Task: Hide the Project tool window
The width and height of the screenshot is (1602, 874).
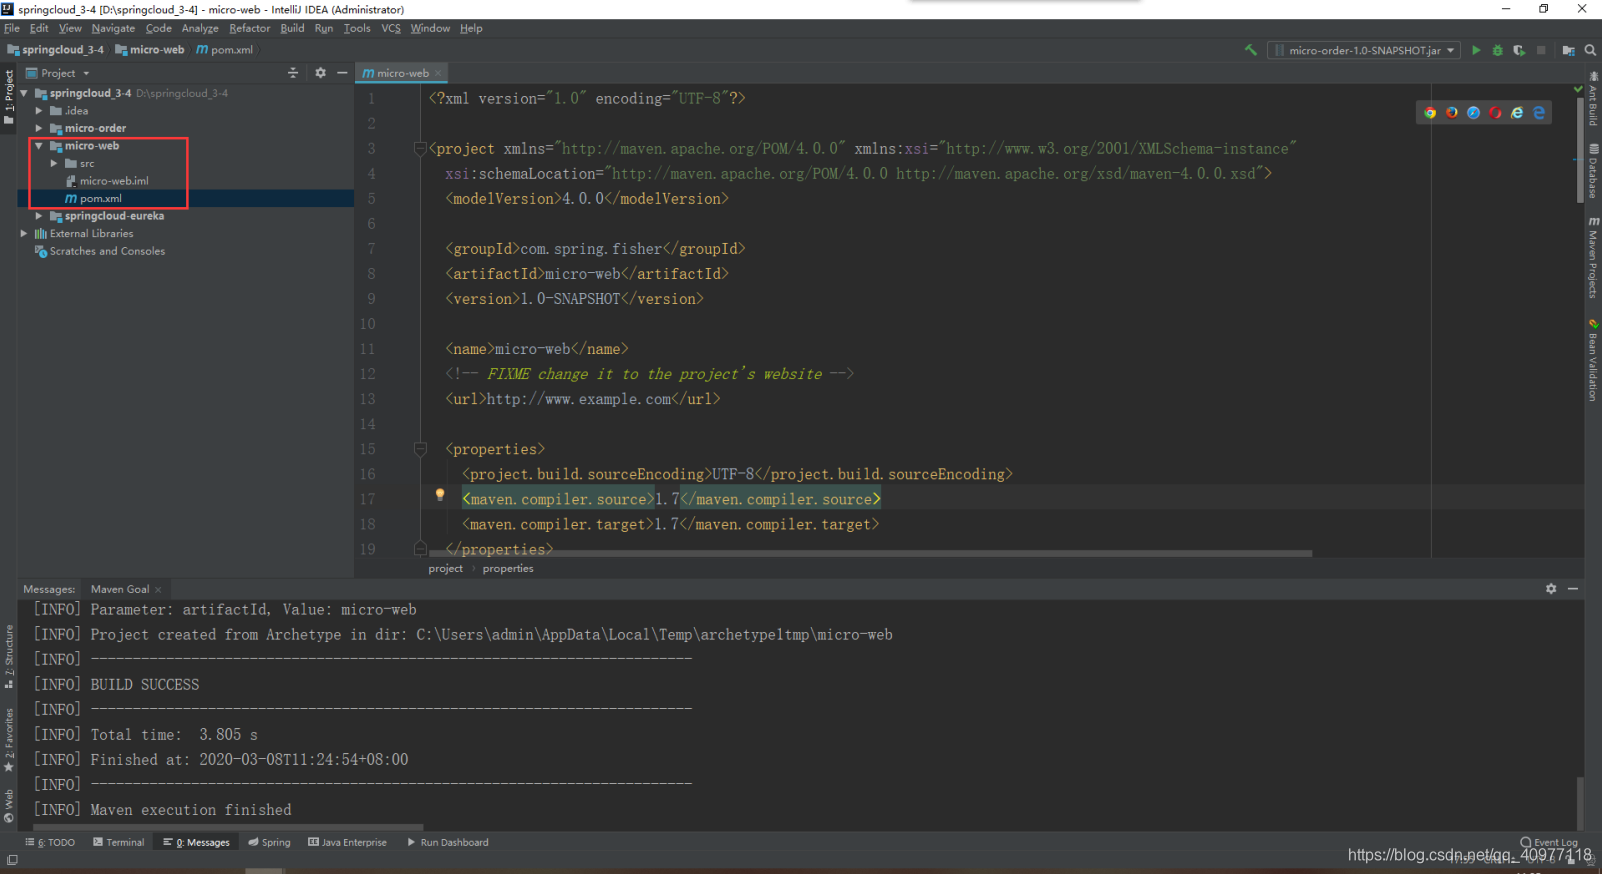Action: (x=342, y=73)
